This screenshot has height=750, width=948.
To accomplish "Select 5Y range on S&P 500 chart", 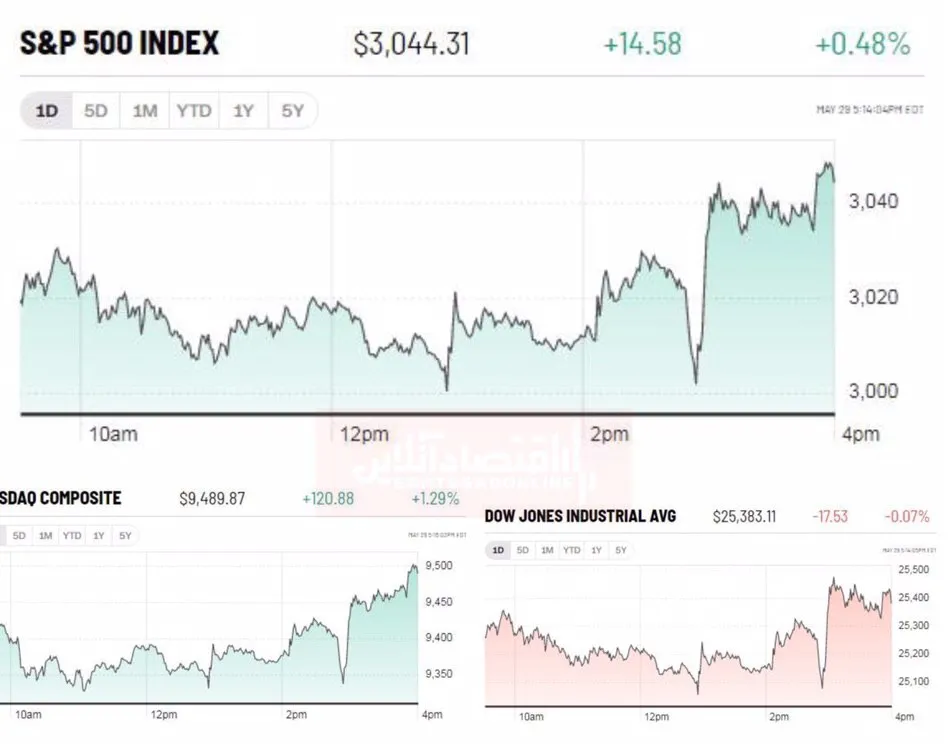I will coord(293,111).
